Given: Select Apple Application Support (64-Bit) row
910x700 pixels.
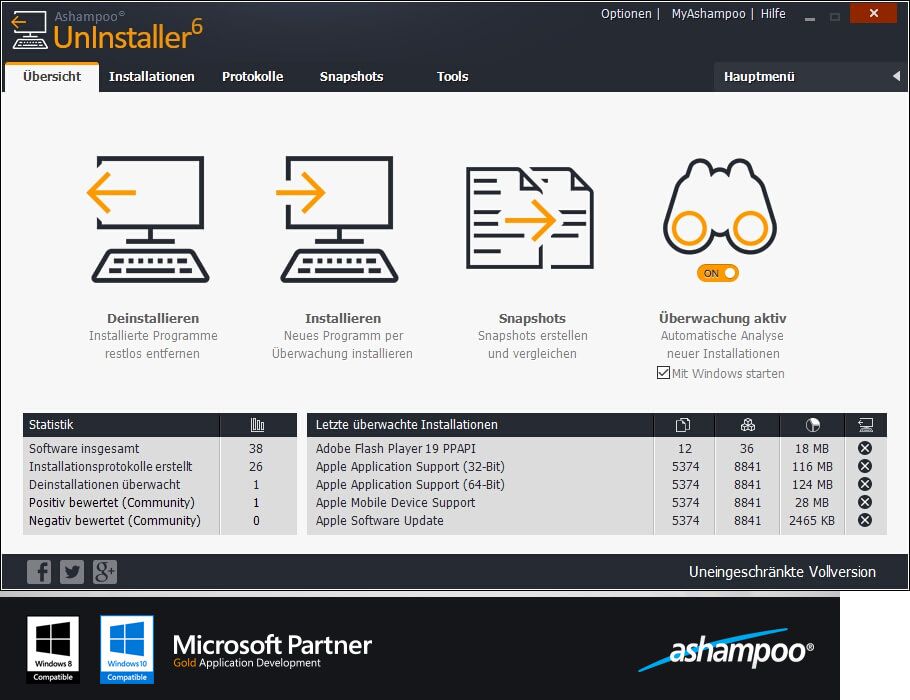Looking at the screenshot, I should point(597,484).
